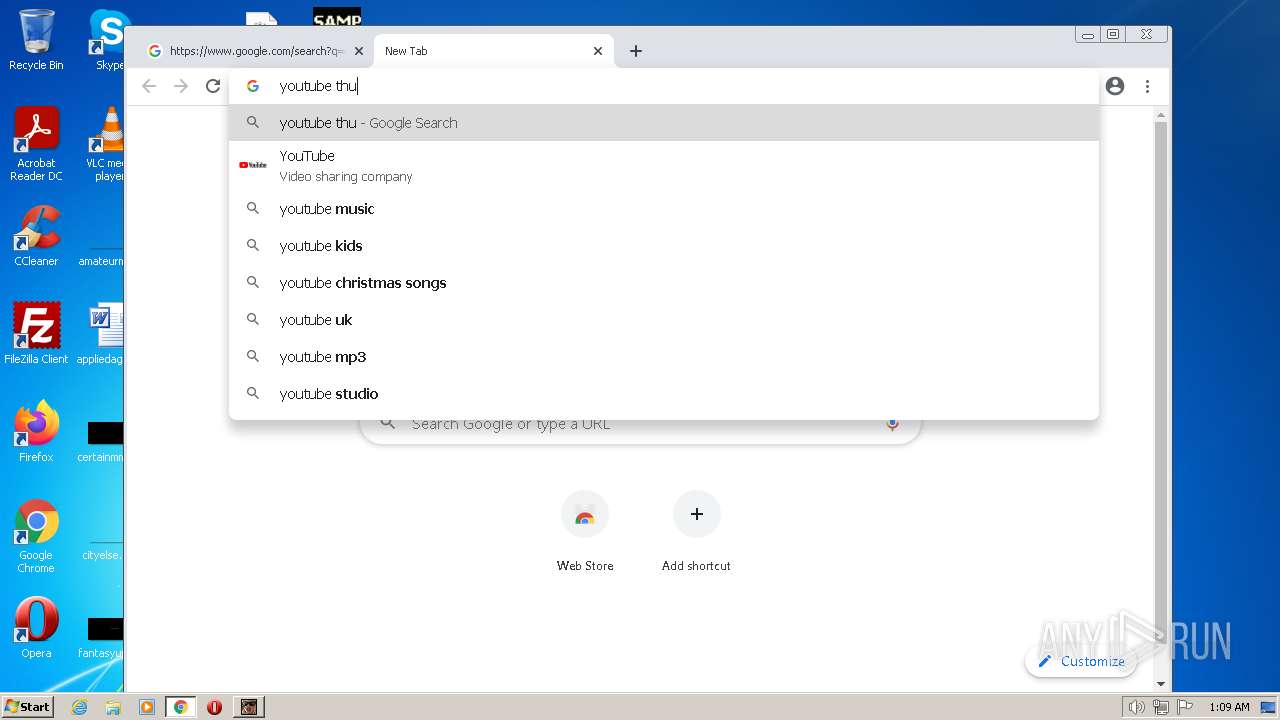The image size is (1280, 720).
Task: Select the 'youtube studio' suggestion
Action: pos(664,393)
